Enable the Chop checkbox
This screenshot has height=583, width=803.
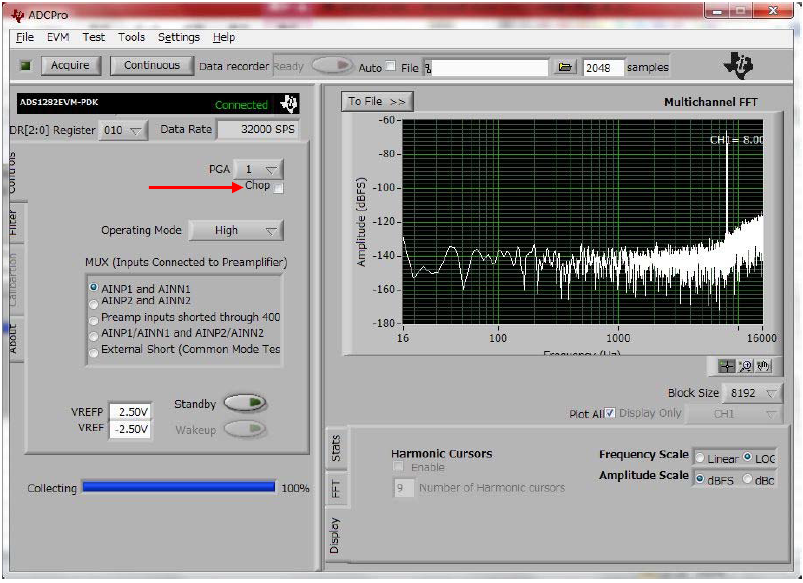click(x=279, y=188)
